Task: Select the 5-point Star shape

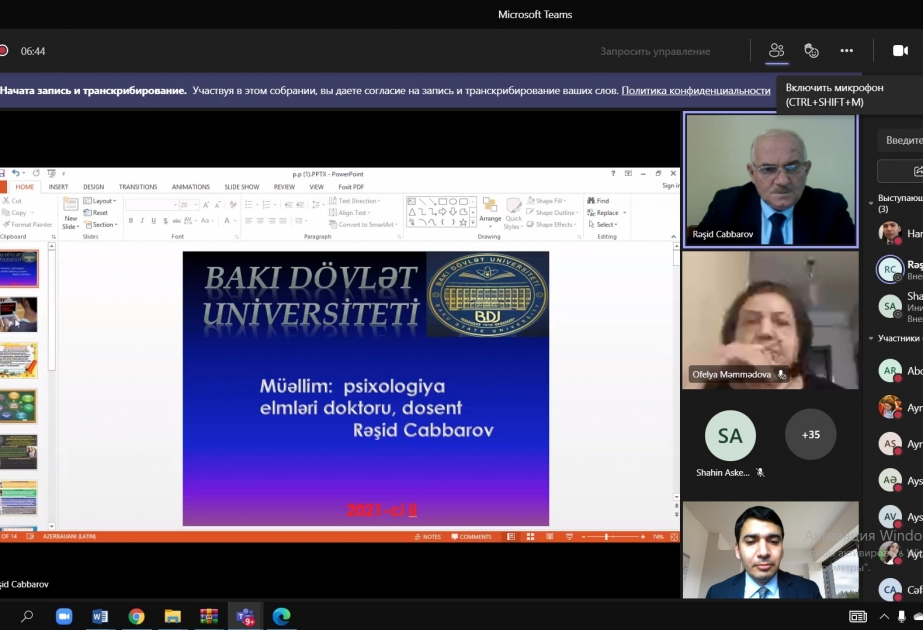Action: point(463,222)
